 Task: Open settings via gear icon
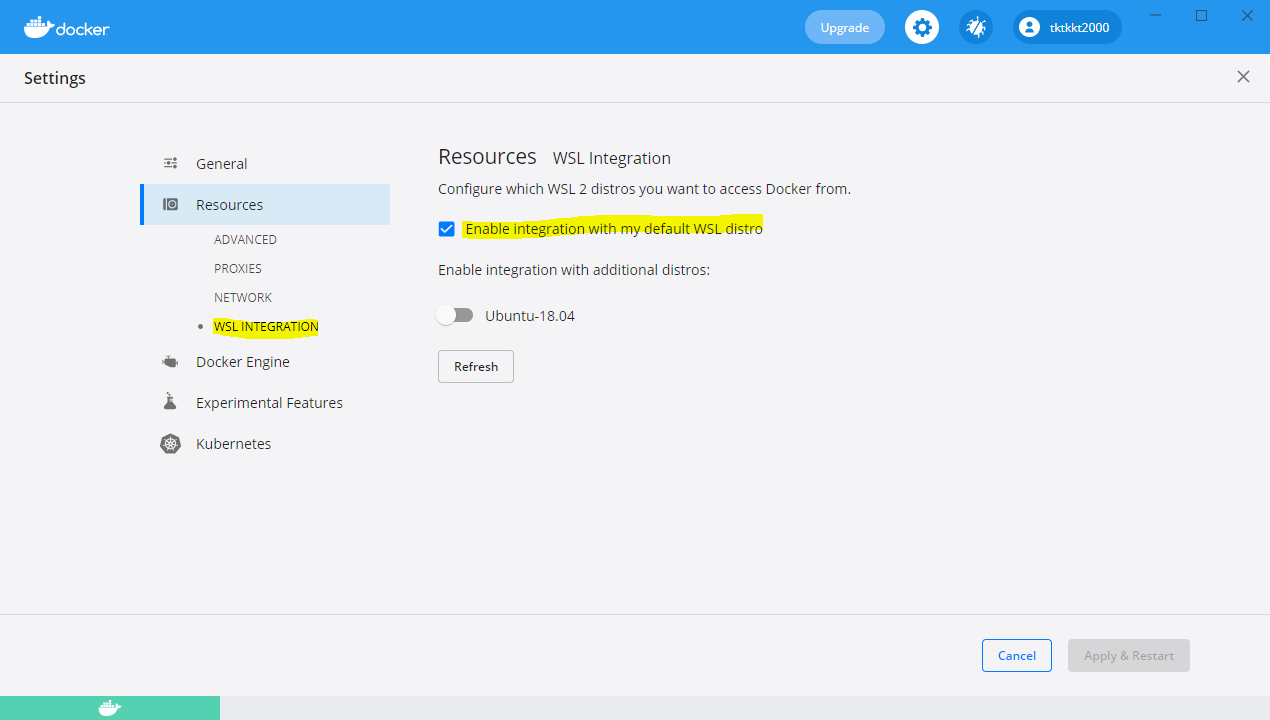pyautogui.click(x=922, y=27)
